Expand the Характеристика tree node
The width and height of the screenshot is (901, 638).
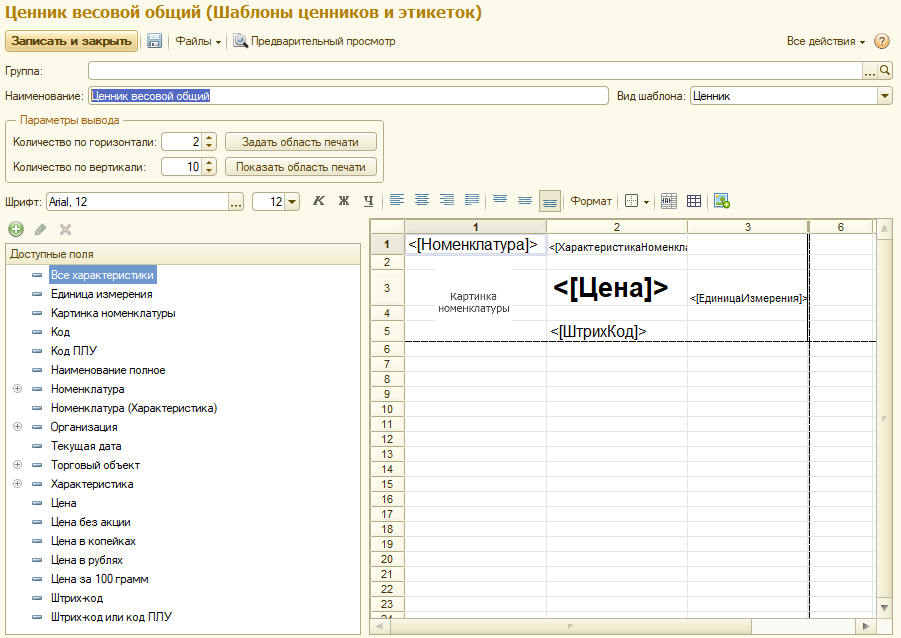tap(18, 483)
